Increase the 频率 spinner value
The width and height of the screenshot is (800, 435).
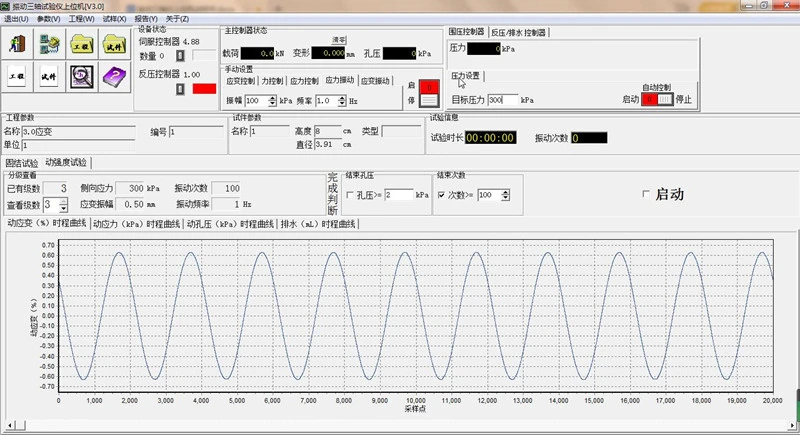pos(342,98)
